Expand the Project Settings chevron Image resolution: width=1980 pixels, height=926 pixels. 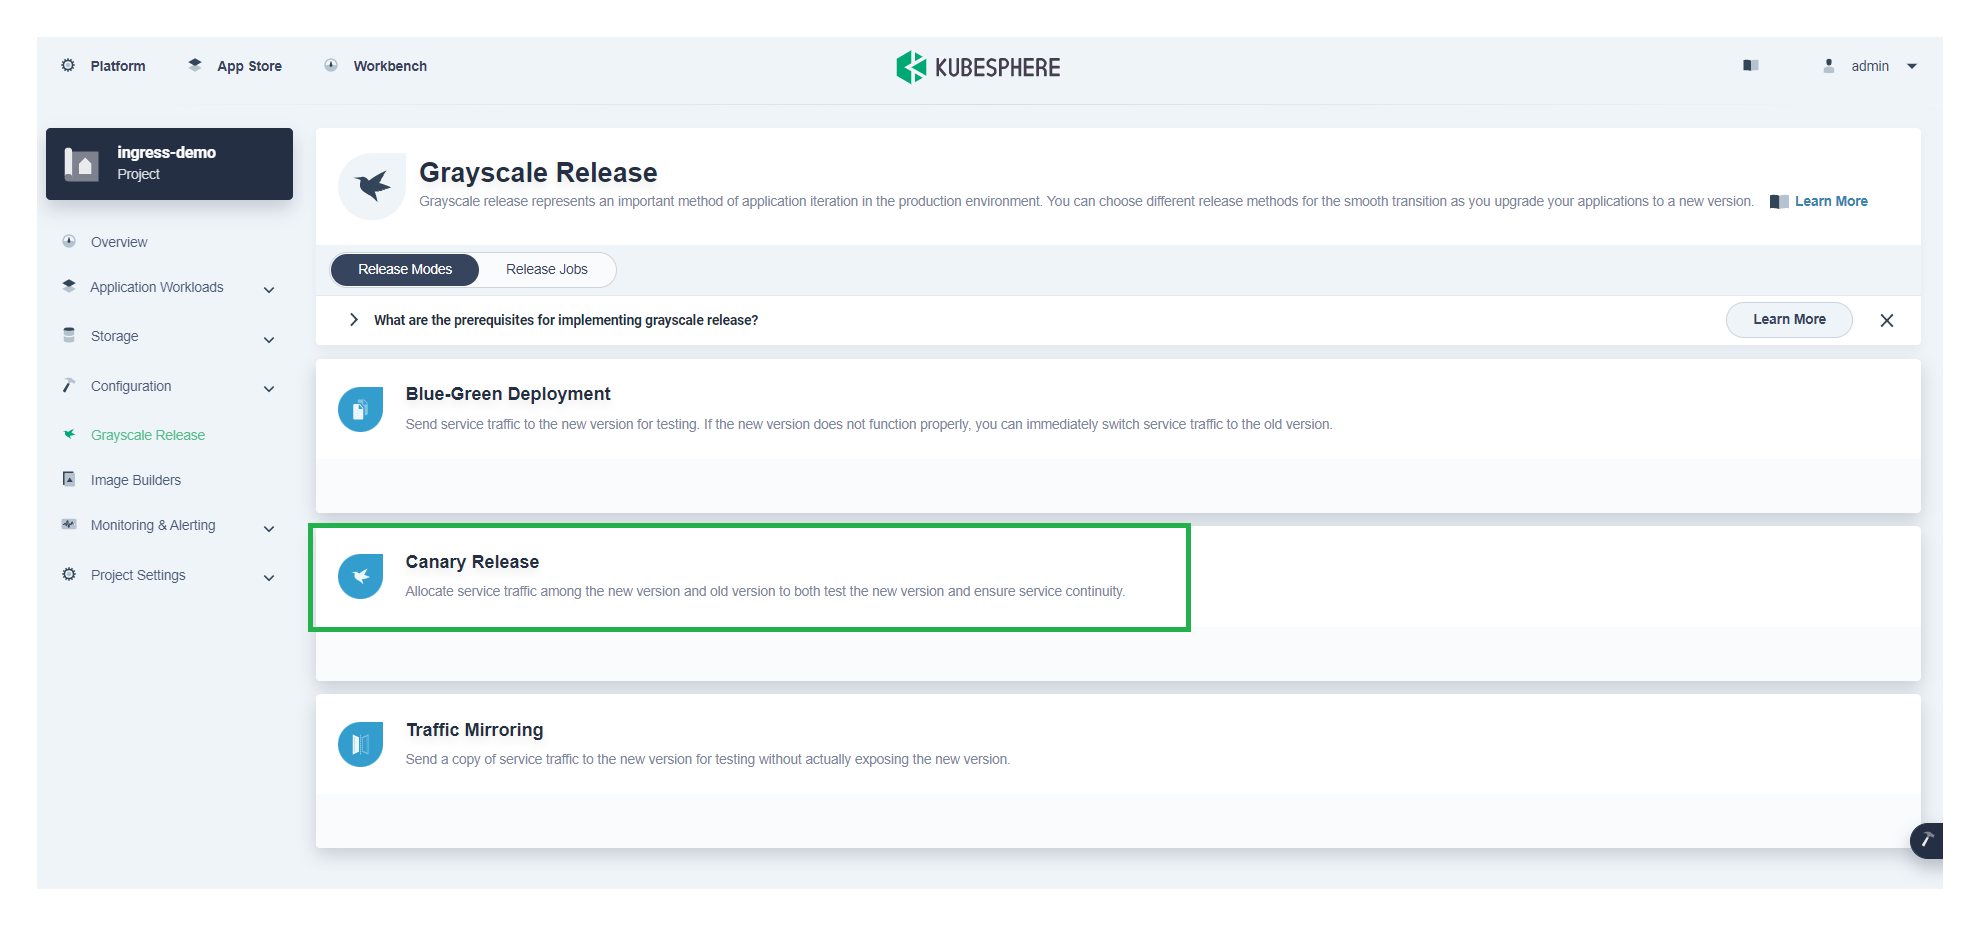pos(269,577)
